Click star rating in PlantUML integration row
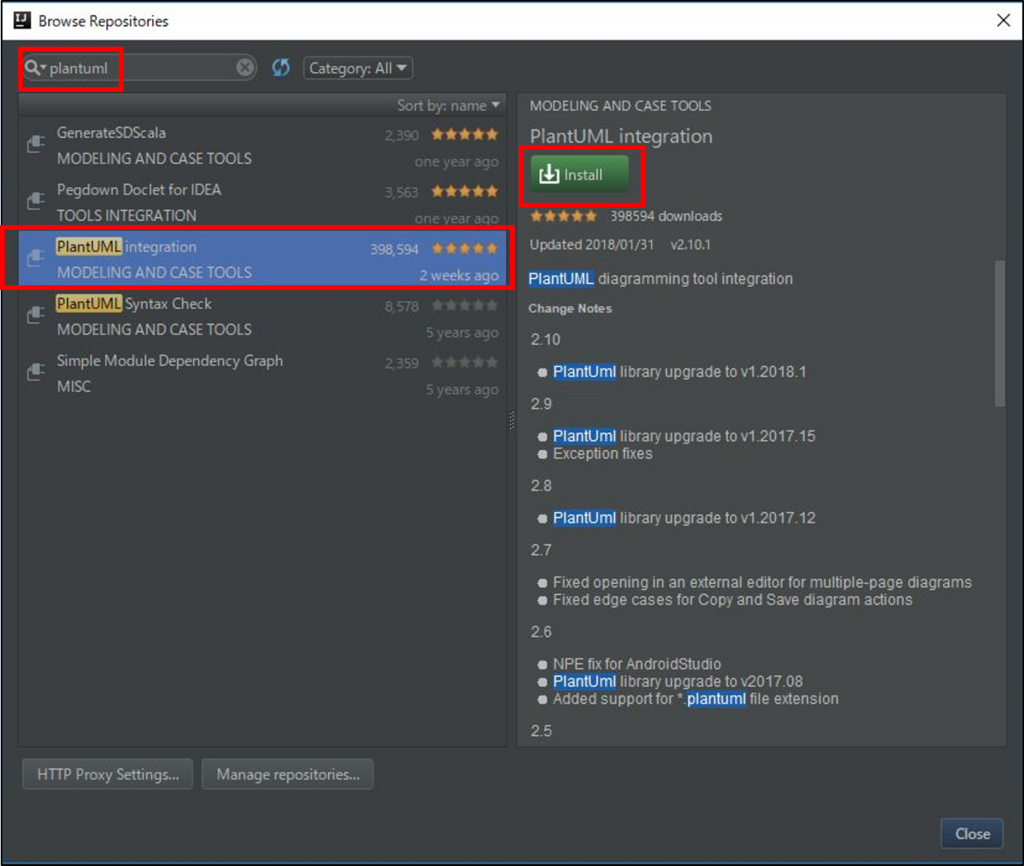This screenshot has width=1024, height=866. (464, 248)
